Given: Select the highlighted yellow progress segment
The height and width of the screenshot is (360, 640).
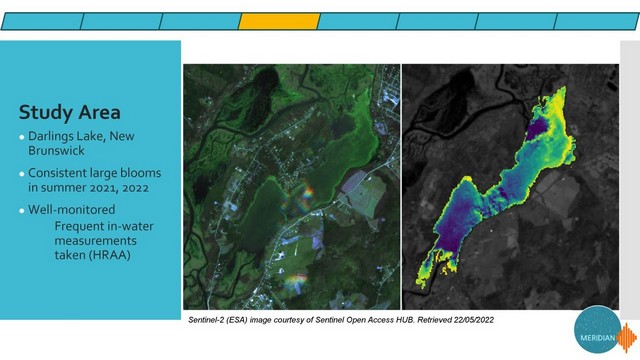Looking at the screenshot, I should [279, 21].
